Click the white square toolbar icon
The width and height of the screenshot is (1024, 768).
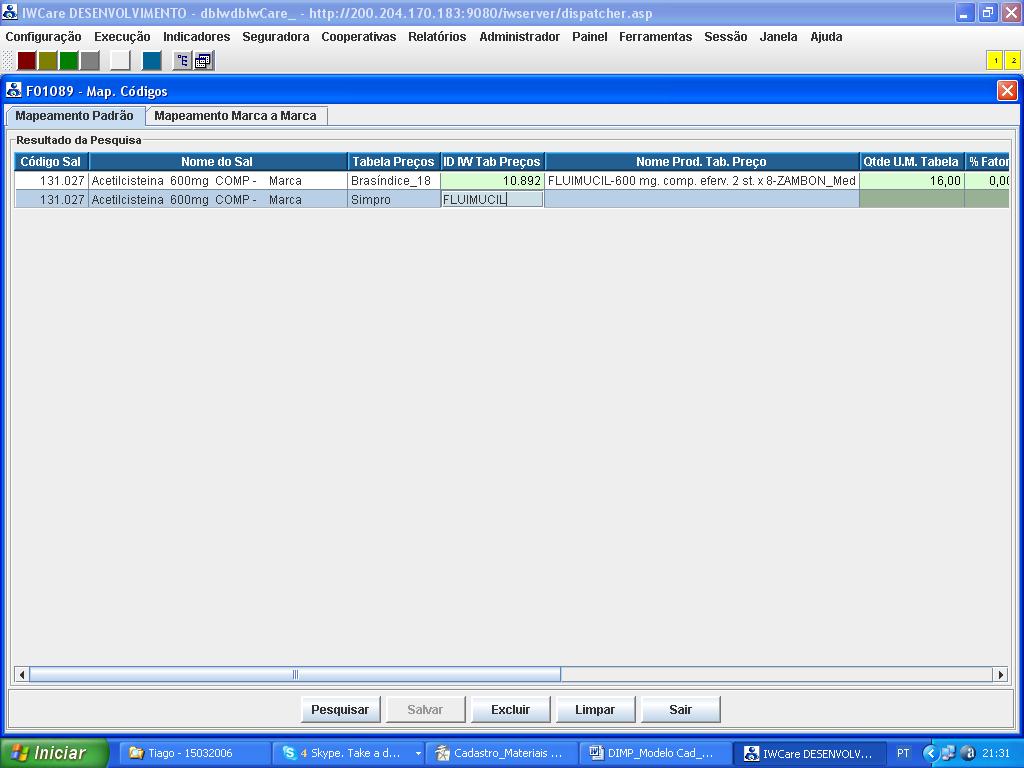tap(120, 61)
